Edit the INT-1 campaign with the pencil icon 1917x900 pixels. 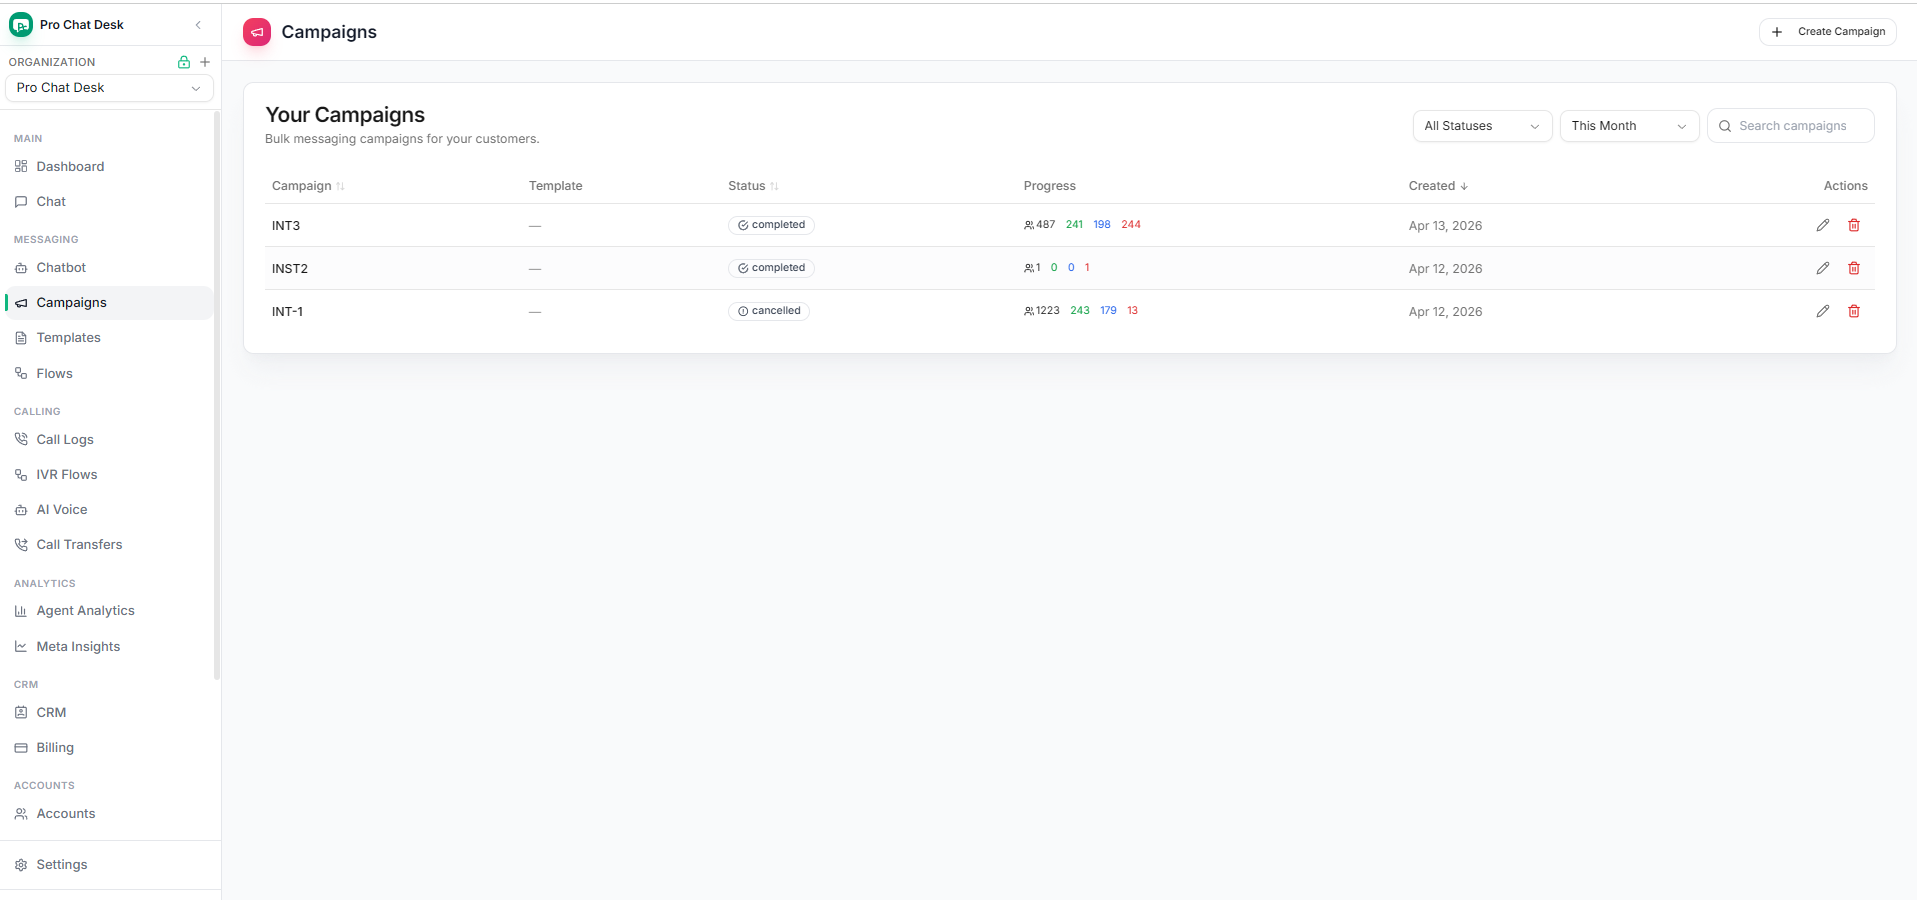[x=1823, y=311]
